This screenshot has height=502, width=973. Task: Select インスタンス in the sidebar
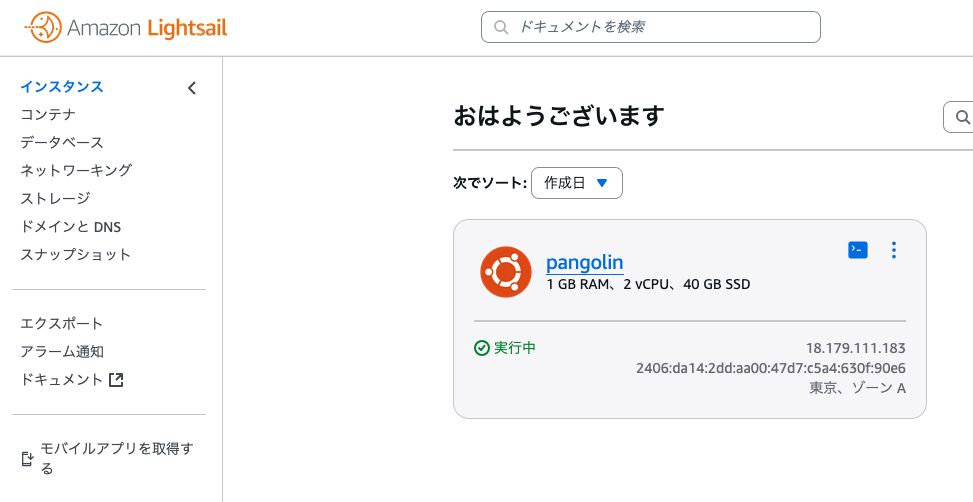[x=62, y=87]
